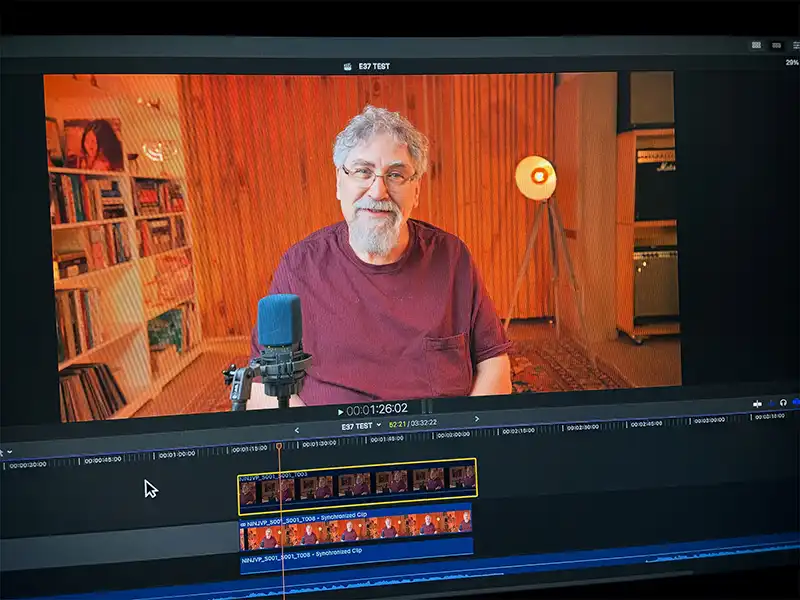Click the clapperboard icon beside the E37 TEST title

(x=350, y=67)
